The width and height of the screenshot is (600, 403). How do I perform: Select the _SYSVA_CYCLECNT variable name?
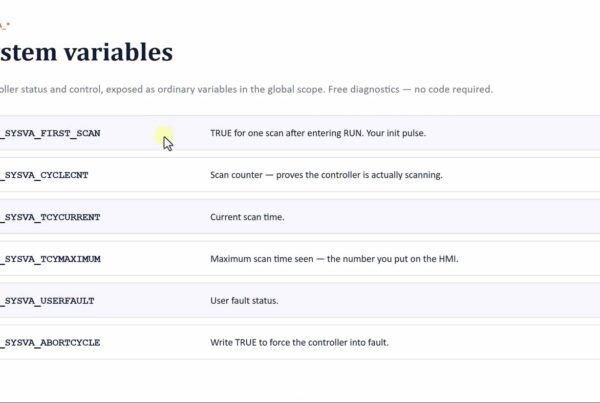tap(44, 175)
